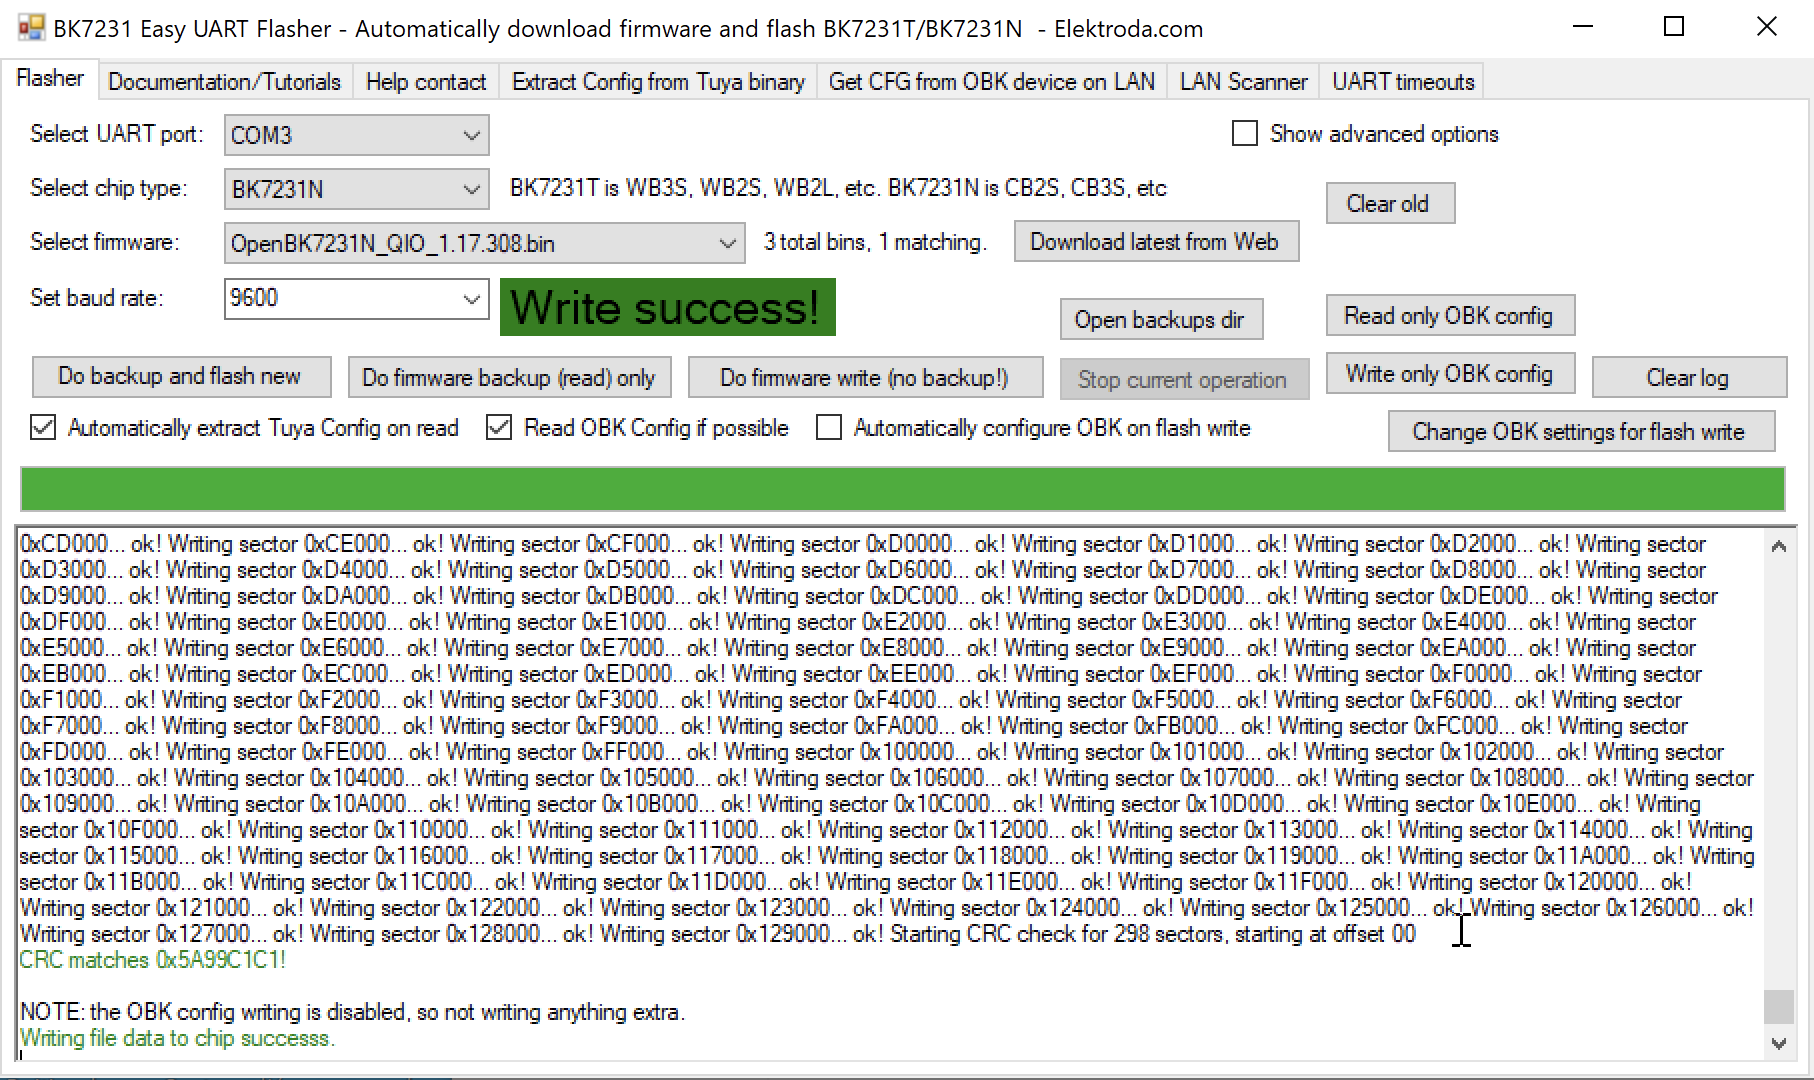1814x1080 pixels.
Task: Click the 'Set baud rate:' label
Action: (97, 298)
